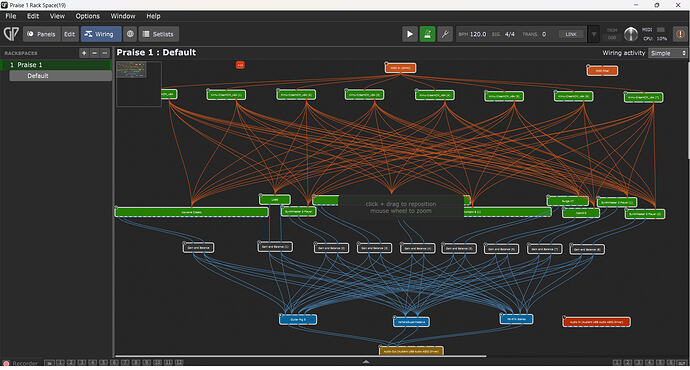Click the TRANS transpose value 0
Viewport: 690px width, 370px height.
click(x=544, y=34)
